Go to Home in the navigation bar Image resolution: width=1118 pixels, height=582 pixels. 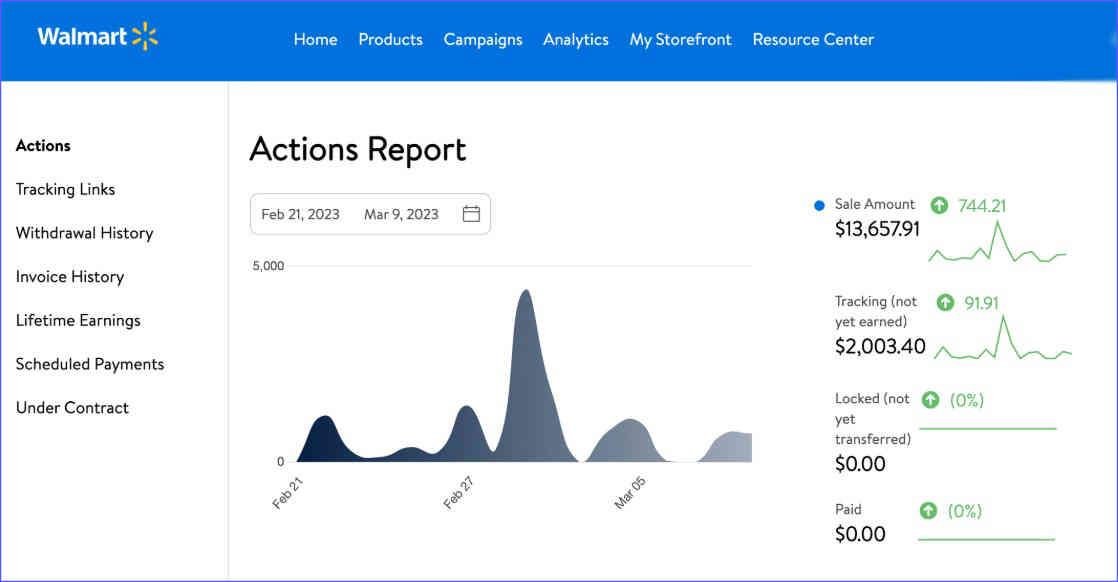pyautogui.click(x=315, y=39)
